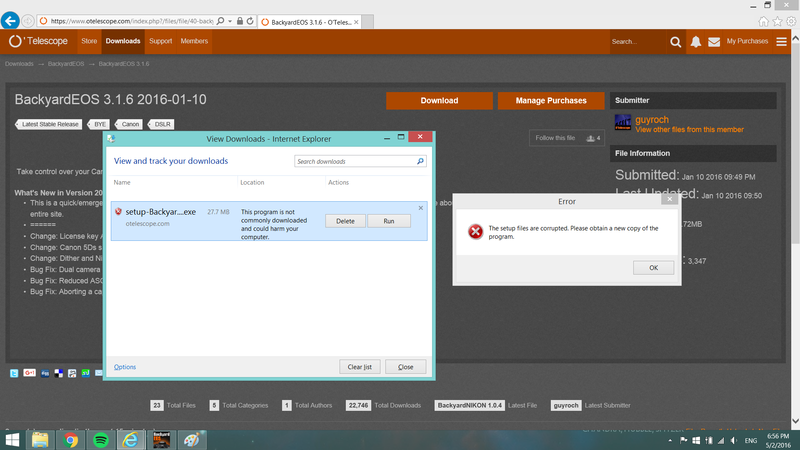
Task: Open the Options link in View Downloads
Action: tap(125, 367)
